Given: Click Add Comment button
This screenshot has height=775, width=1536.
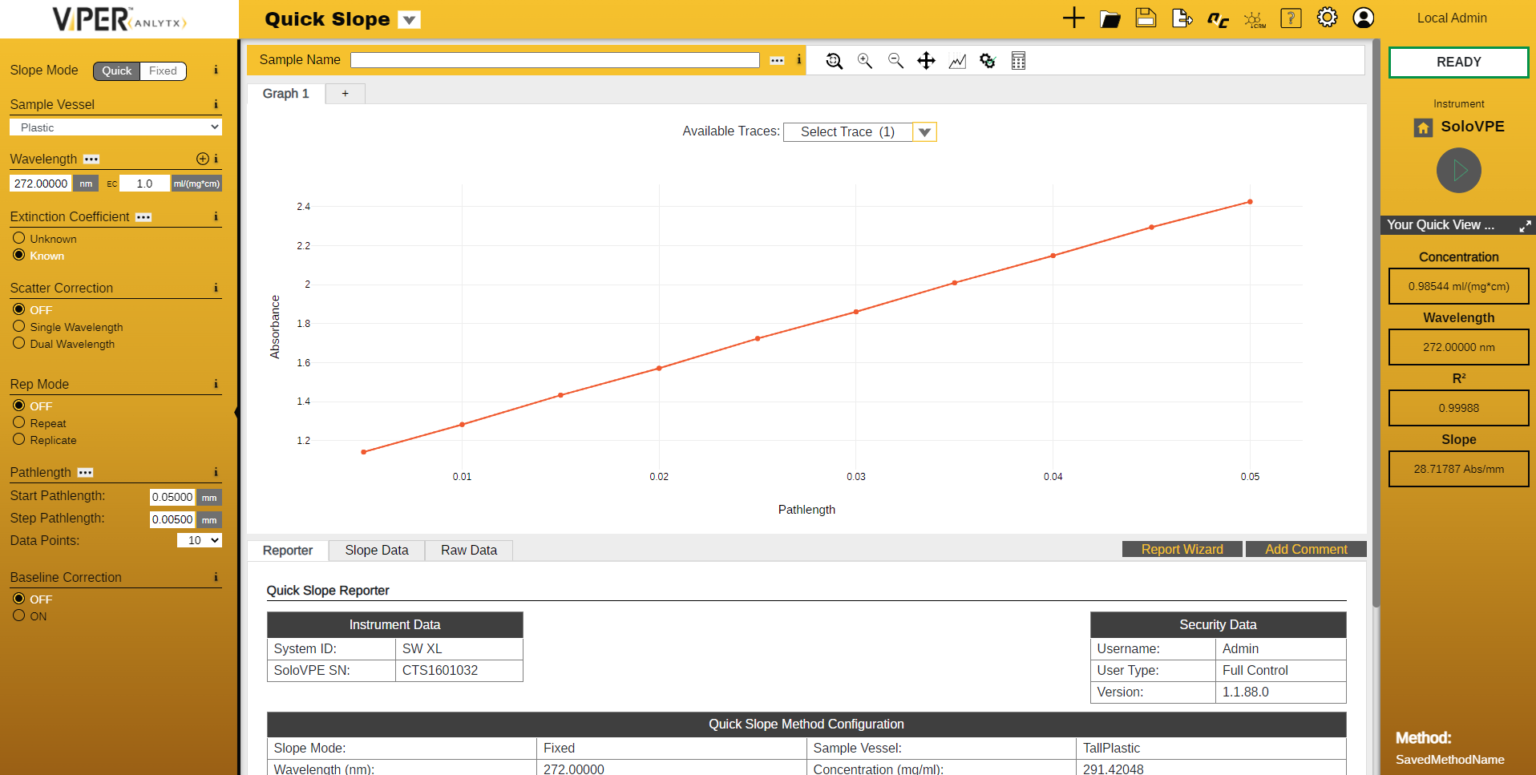Looking at the screenshot, I should click(x=1305, y=548).
